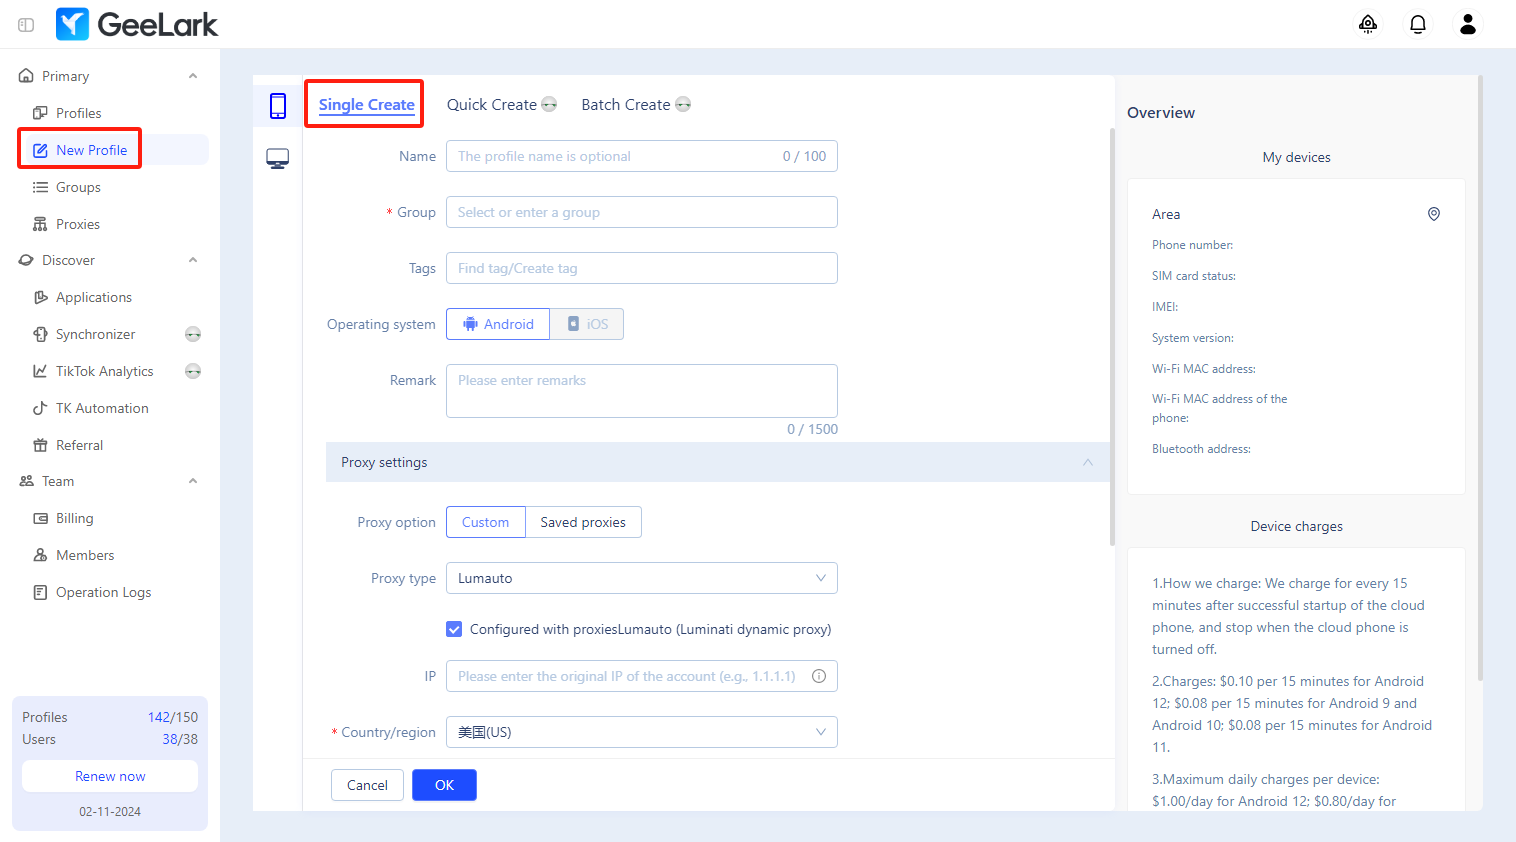Click the IP field info icon
The width and height of the screenshot is (1516, 842).
coord(819,676)
